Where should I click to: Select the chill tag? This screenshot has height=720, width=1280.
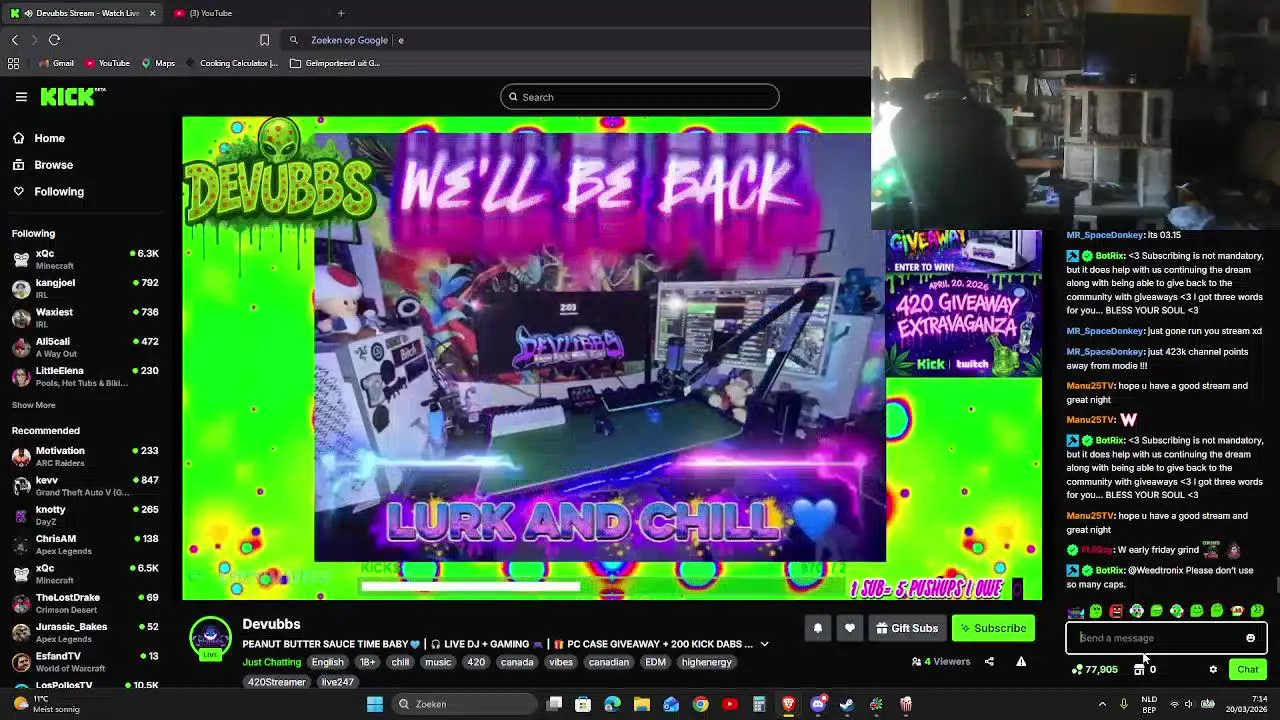point(400,662)
